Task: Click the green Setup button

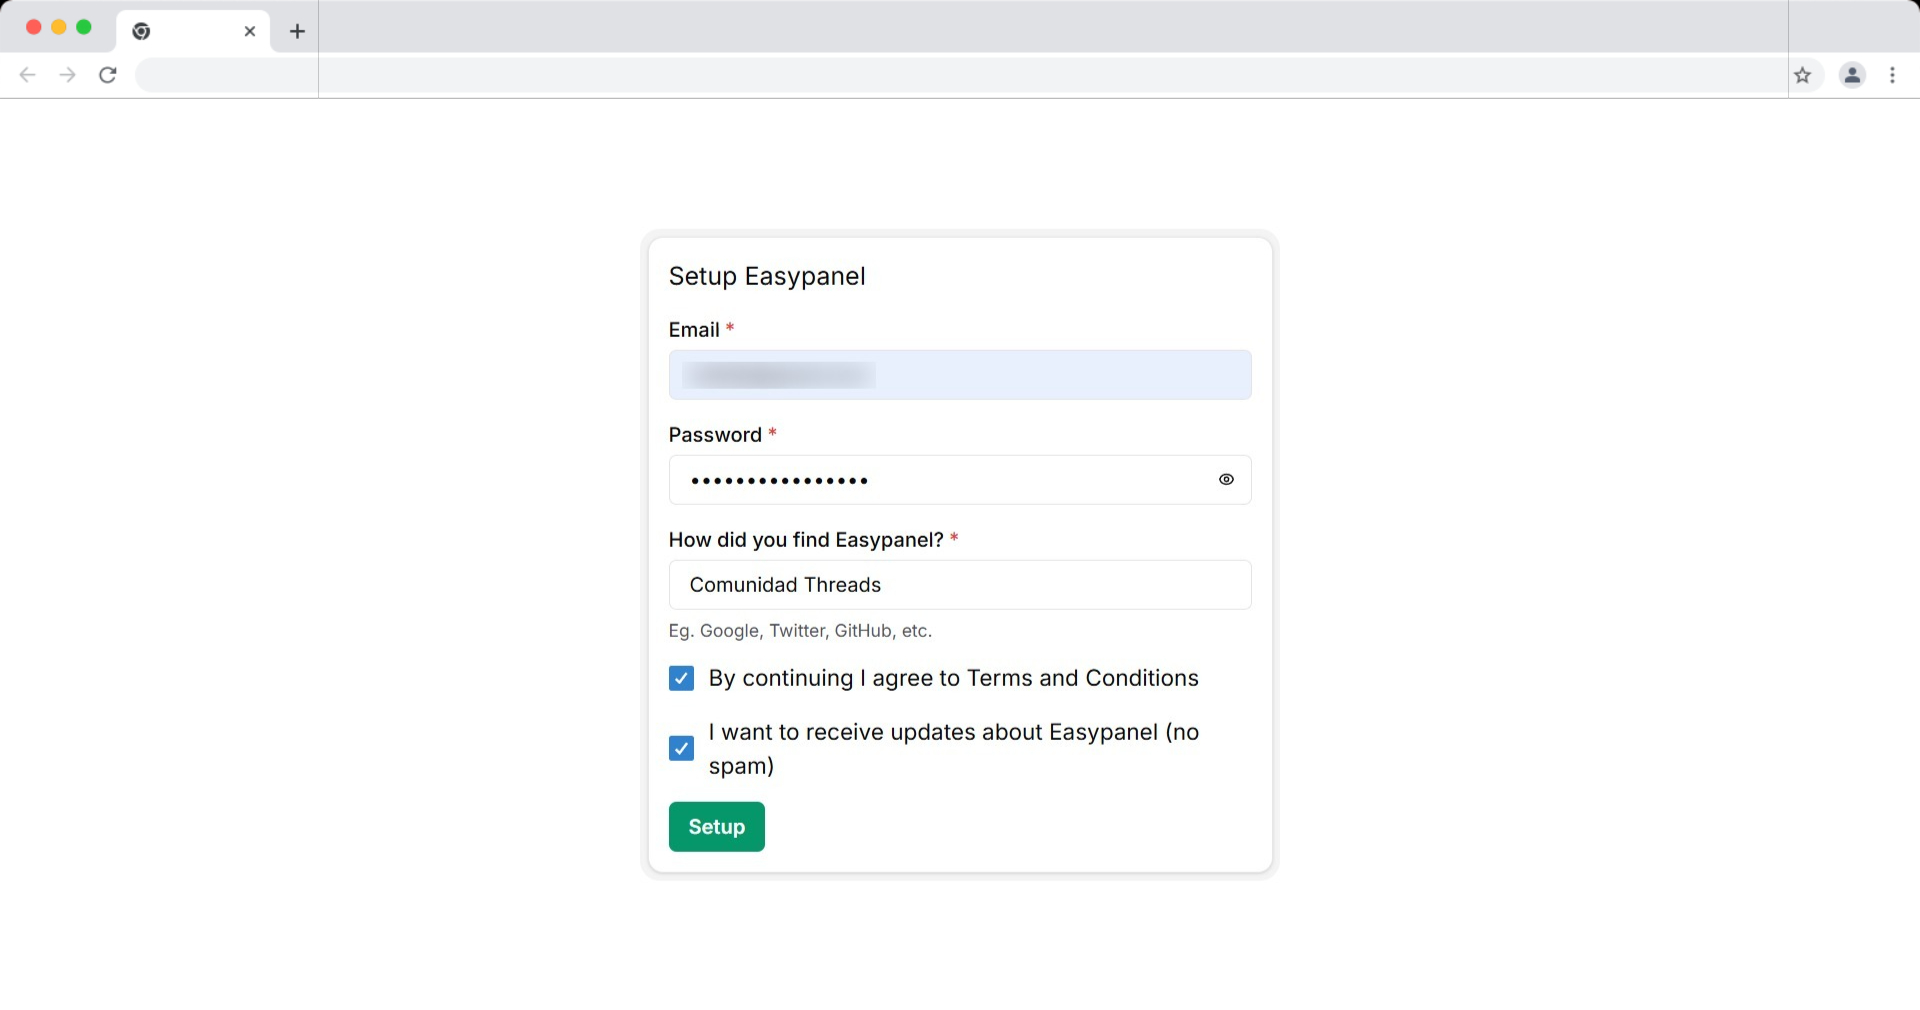Action: tap(717, 827)
